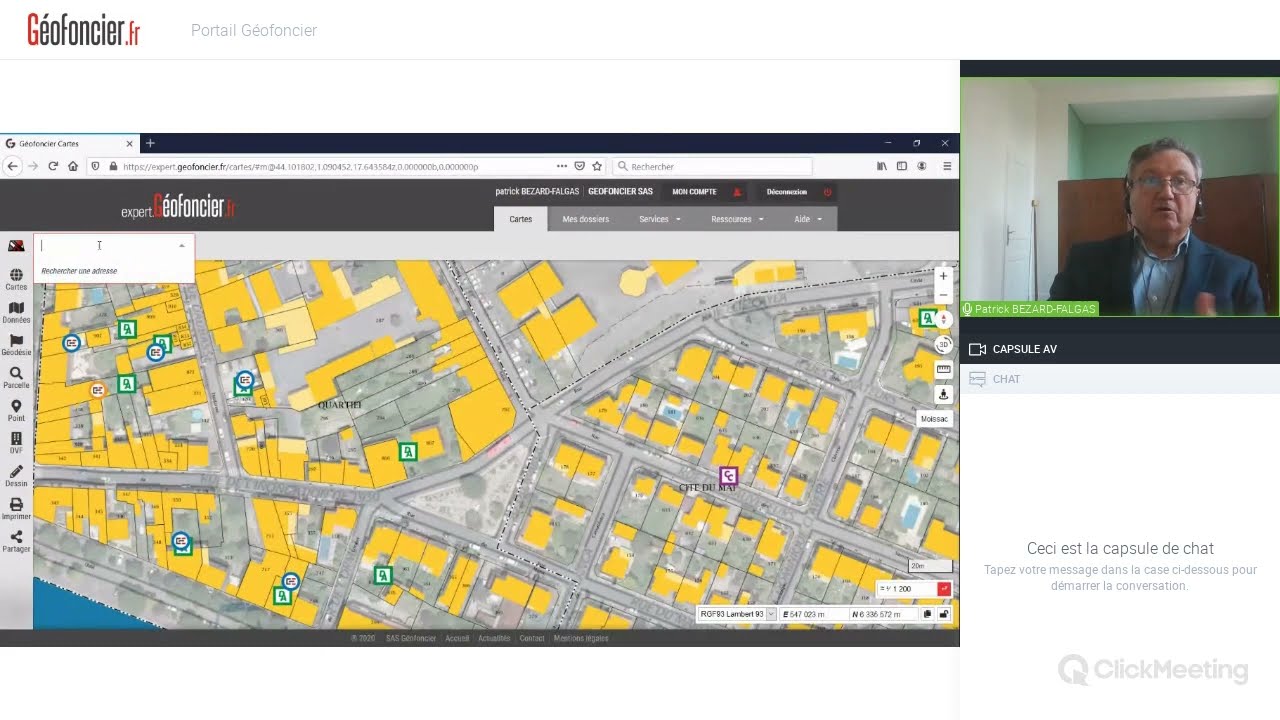Switch to the Cartes tab

pos(521,219)
